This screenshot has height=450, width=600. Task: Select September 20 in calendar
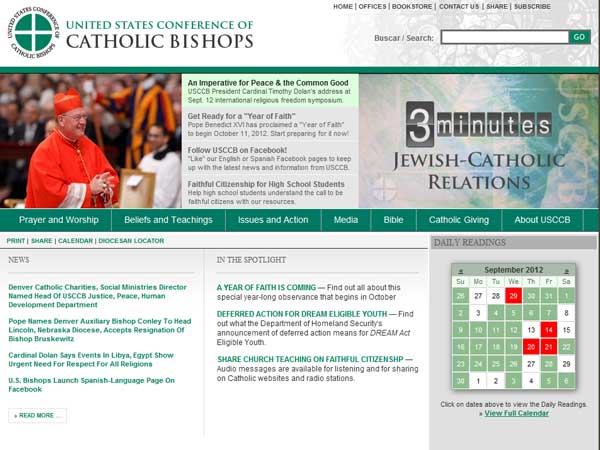pyautogui.click(x=531, y=347)
